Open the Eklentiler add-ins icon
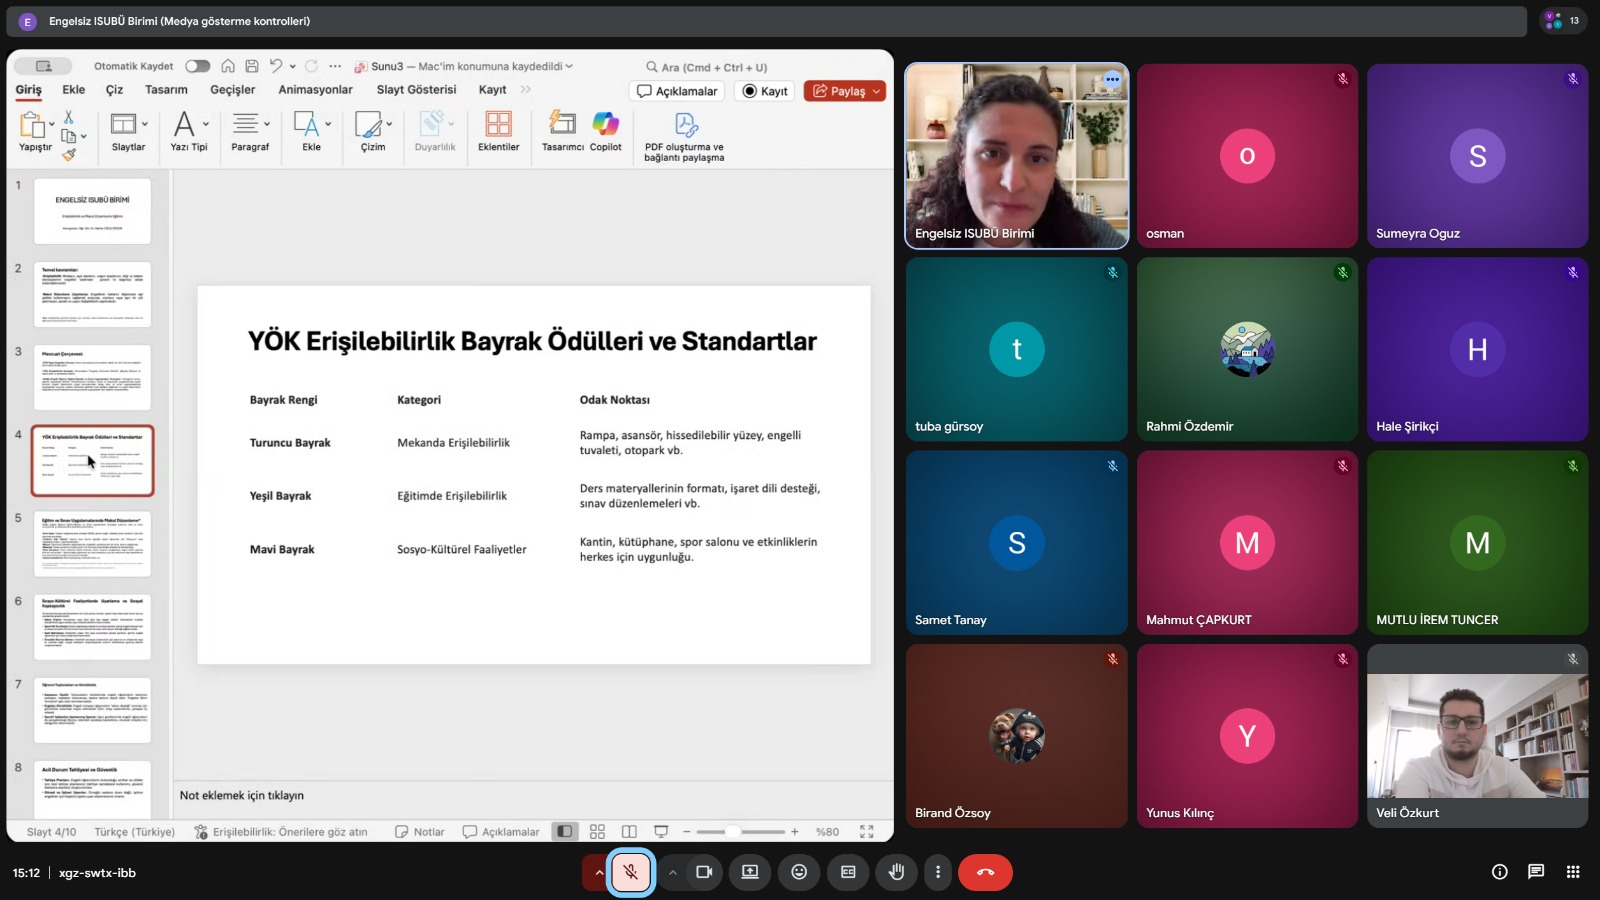1600x900 pixels. point(498,124)
